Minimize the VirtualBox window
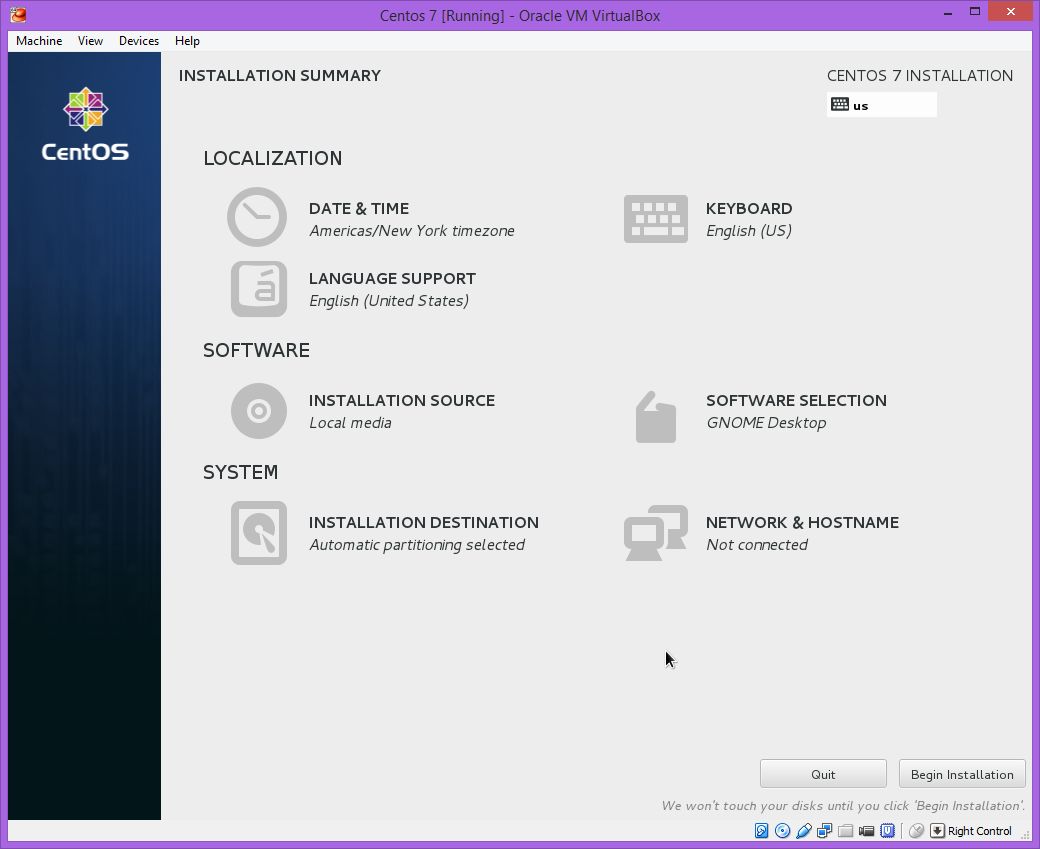The image size is (1040, 849). click(948, 13)
